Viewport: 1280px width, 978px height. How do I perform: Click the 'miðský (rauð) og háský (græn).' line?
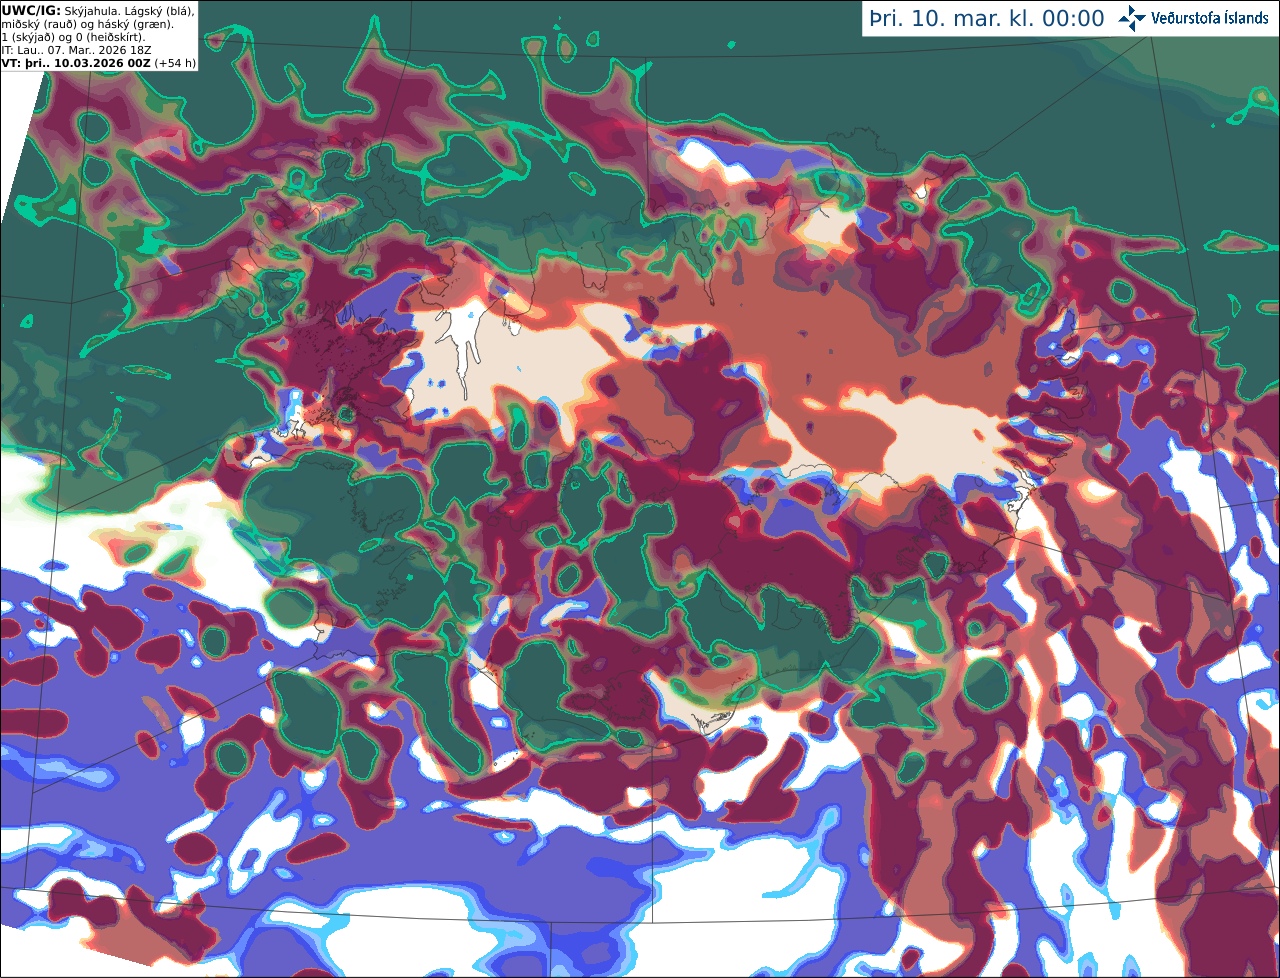tap(87, 23)
